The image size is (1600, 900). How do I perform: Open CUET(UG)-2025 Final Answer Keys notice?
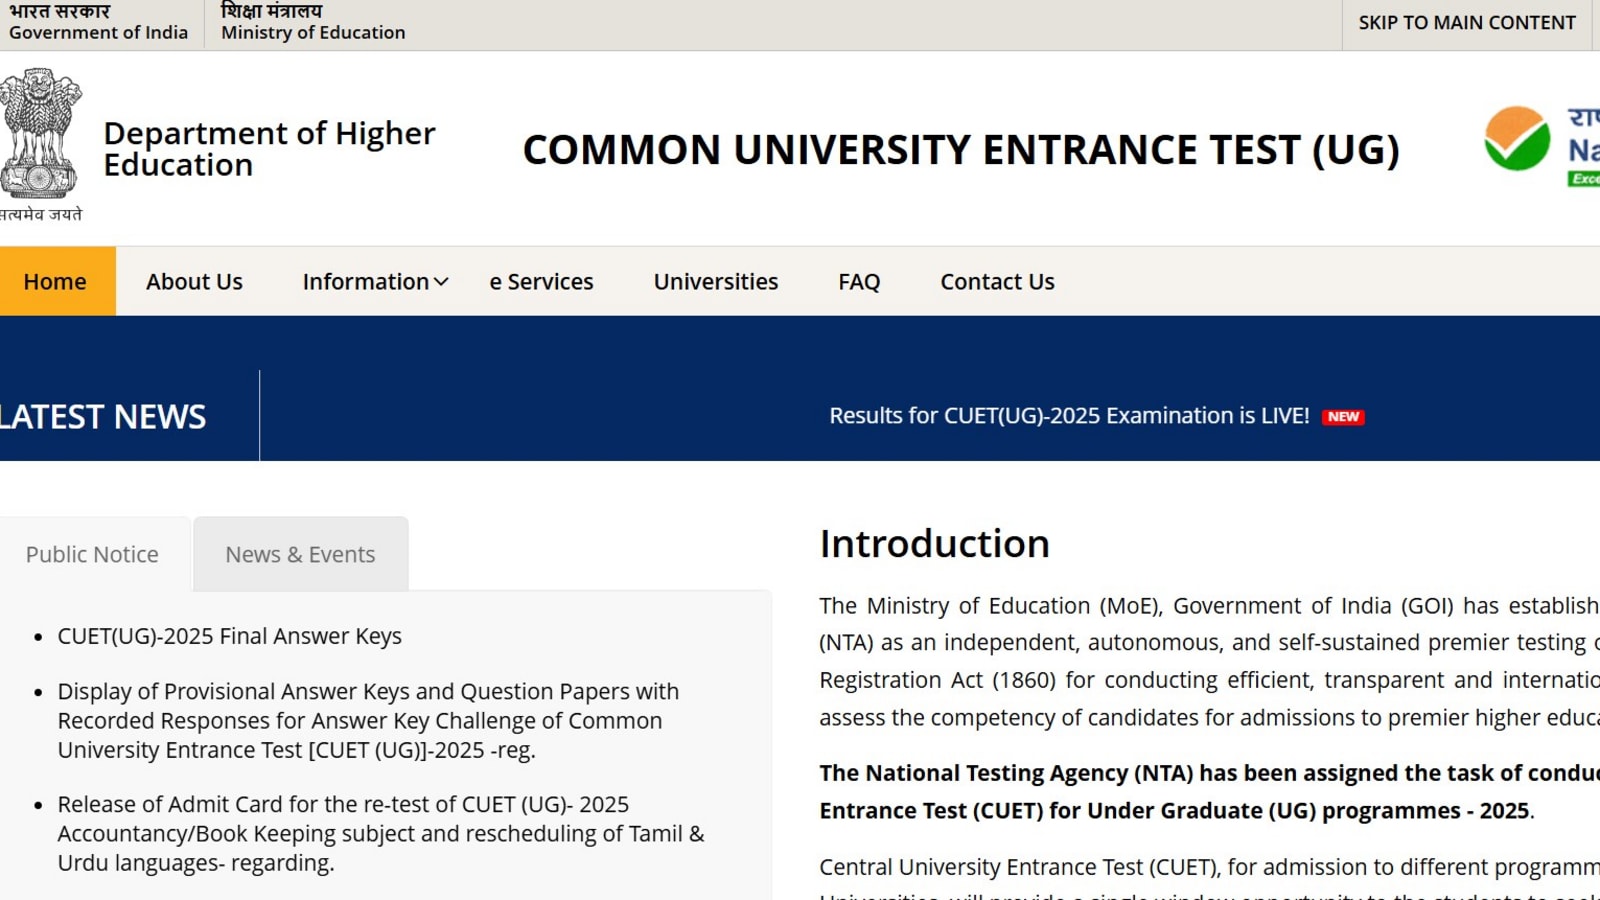(x=229, y=635)
